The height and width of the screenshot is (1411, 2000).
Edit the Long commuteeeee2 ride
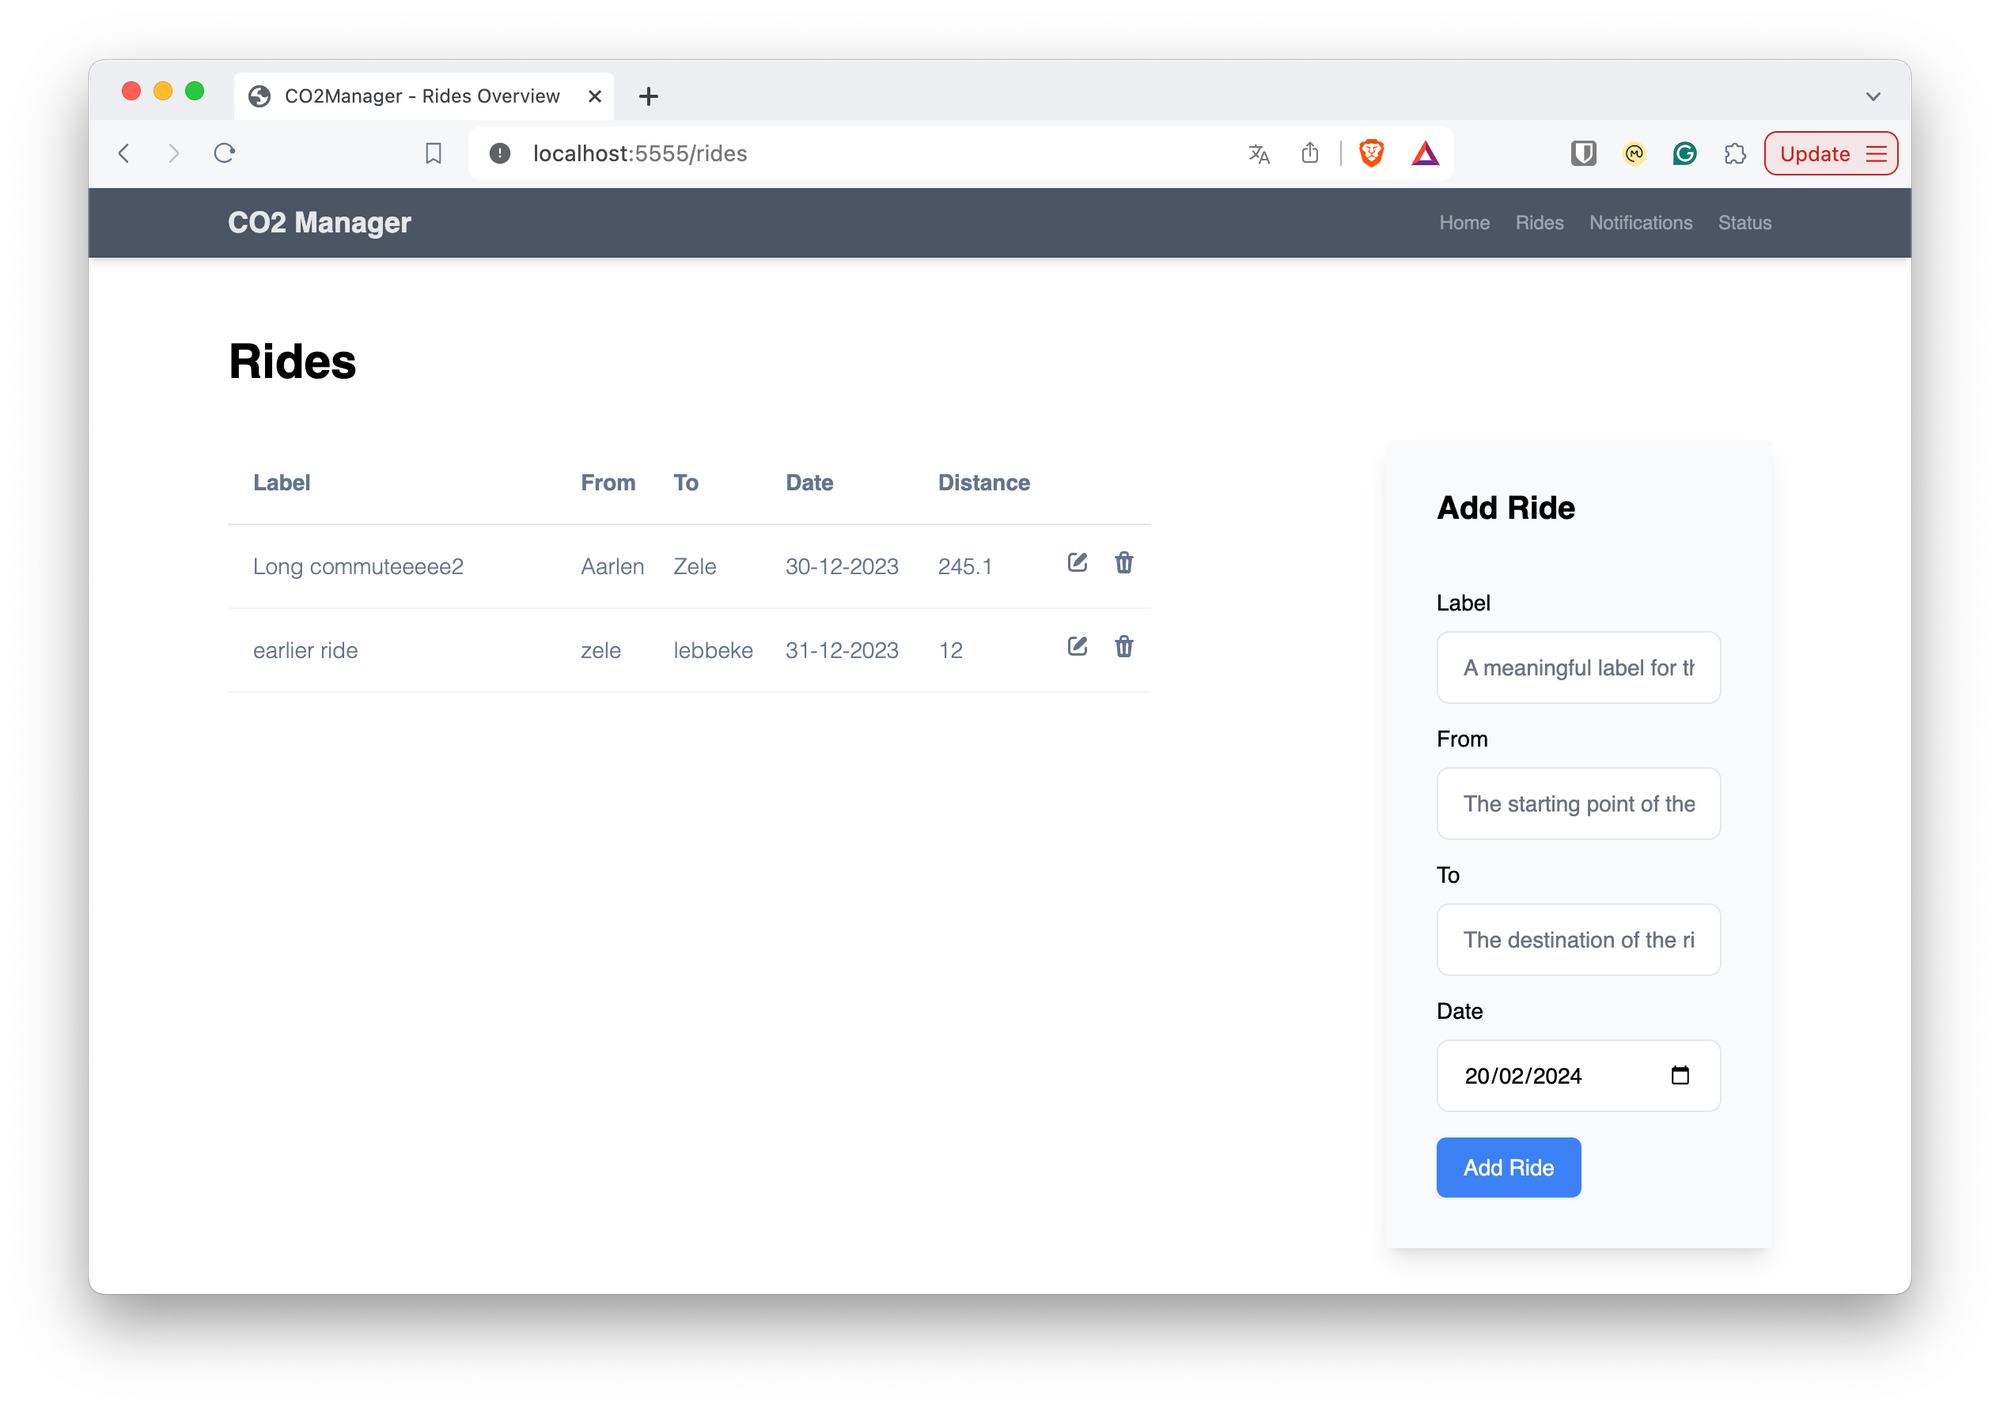coord(1077,563)
